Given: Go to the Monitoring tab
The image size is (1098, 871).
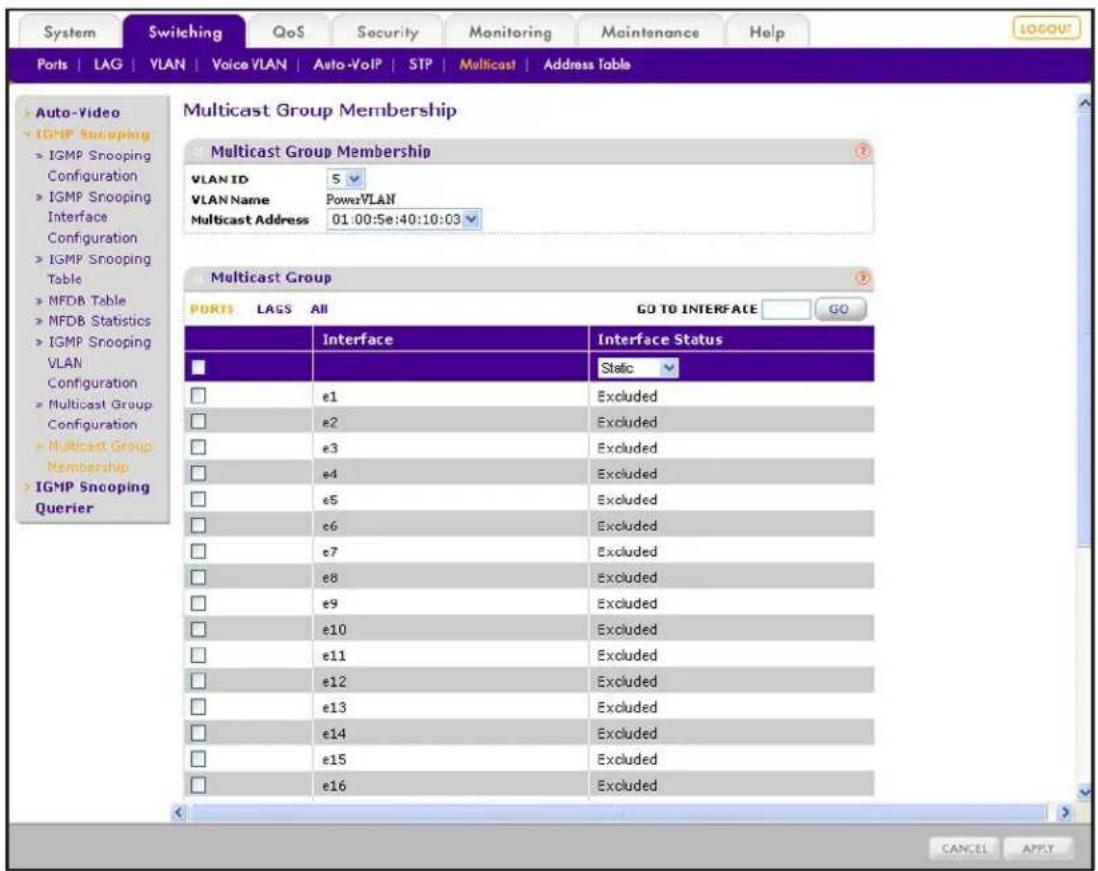Looking at the screenshot, I should coord(510,32).
